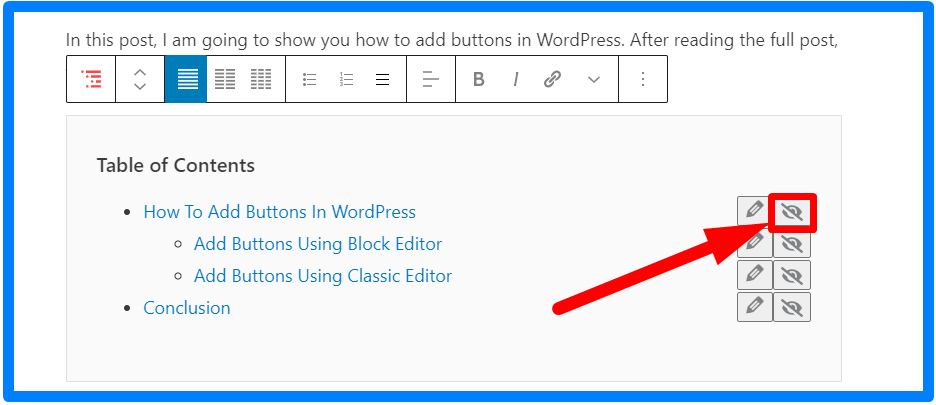
Task: Select the three column layout
Action: point(261,79)
